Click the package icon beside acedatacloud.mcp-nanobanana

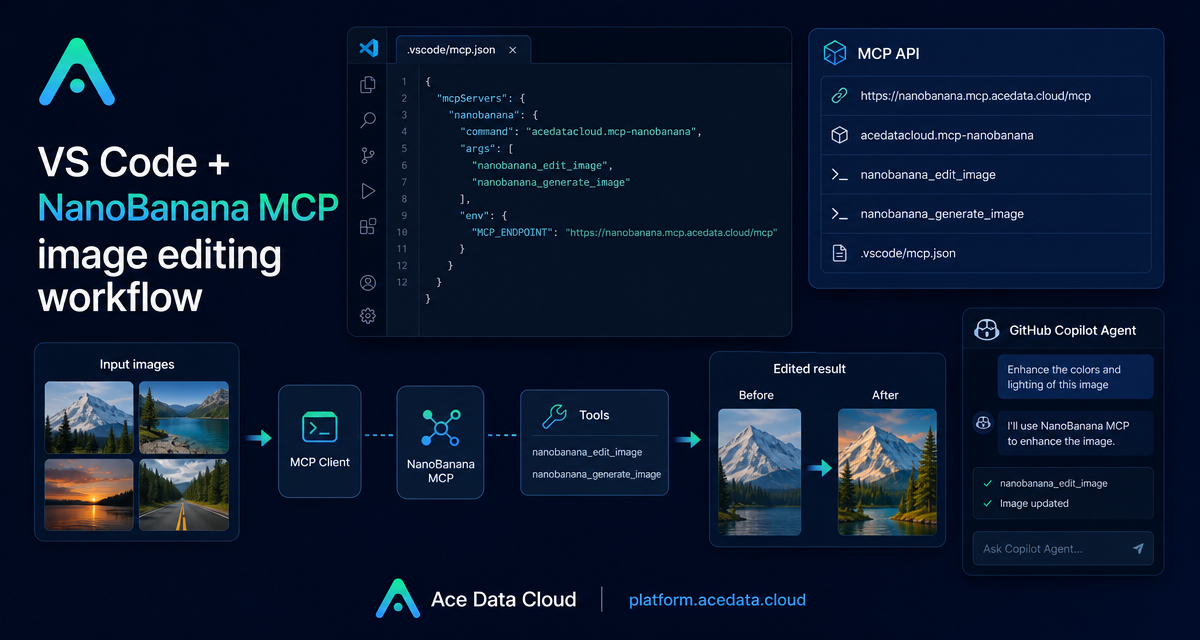point(840,135)
